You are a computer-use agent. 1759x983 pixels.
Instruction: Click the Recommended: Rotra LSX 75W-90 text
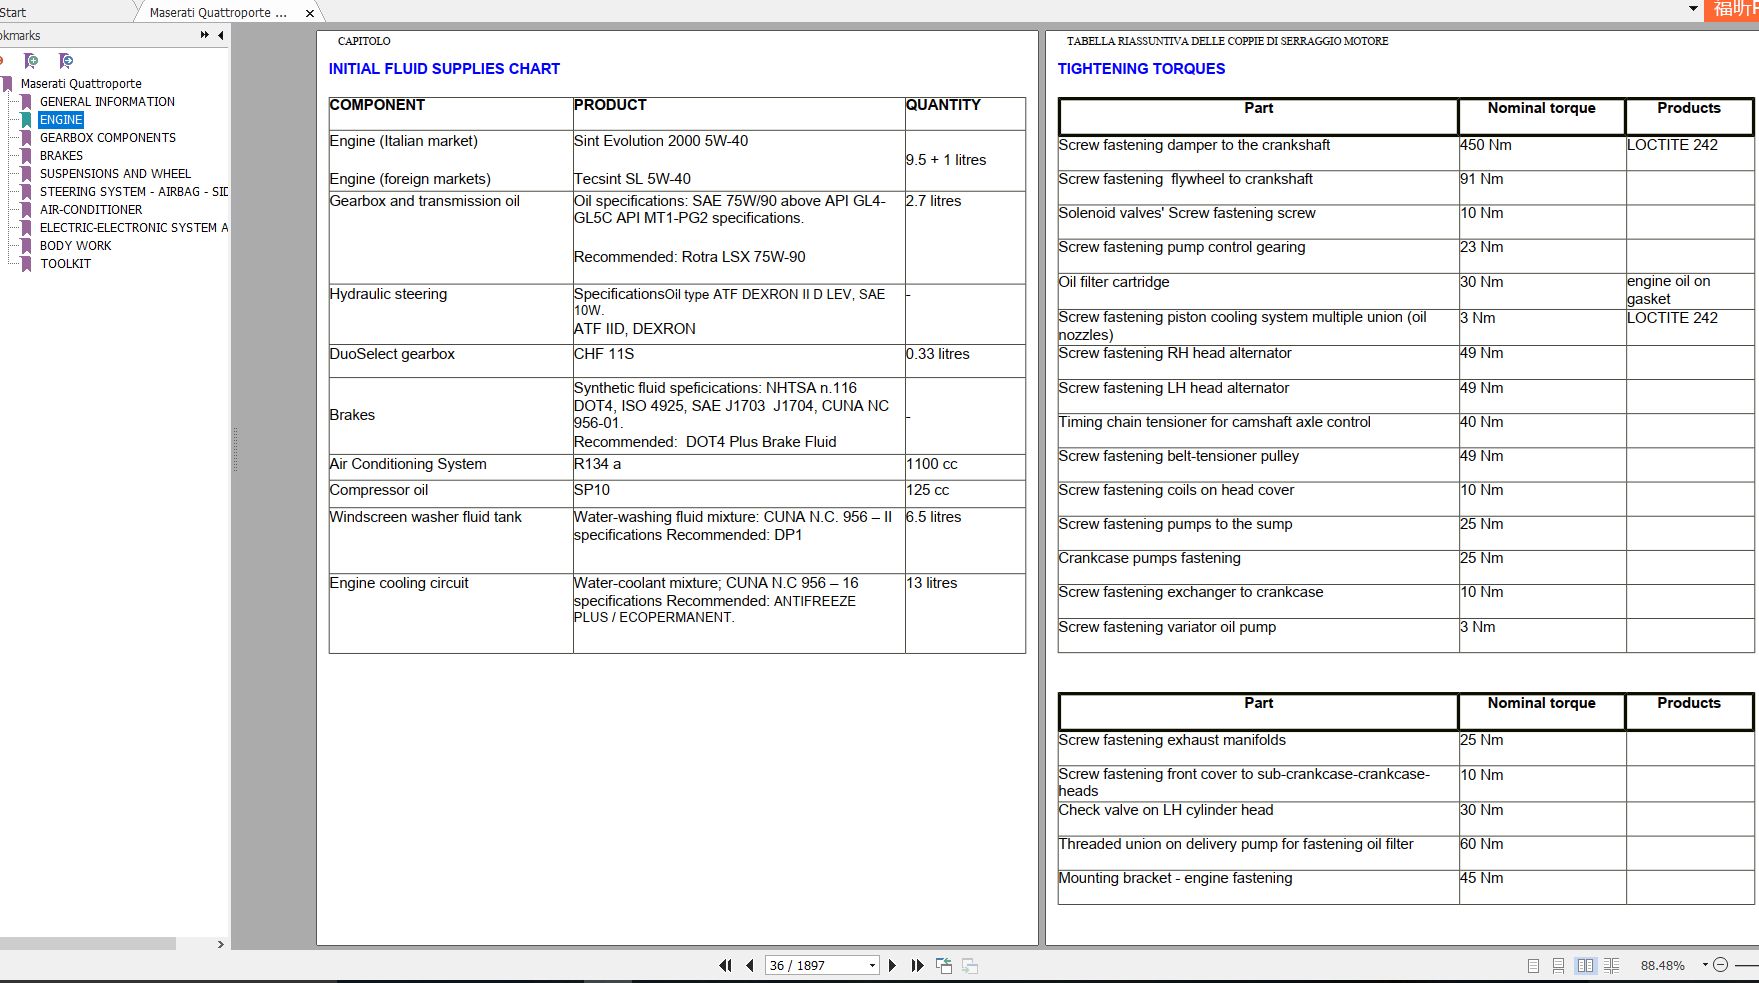[689, 257]
